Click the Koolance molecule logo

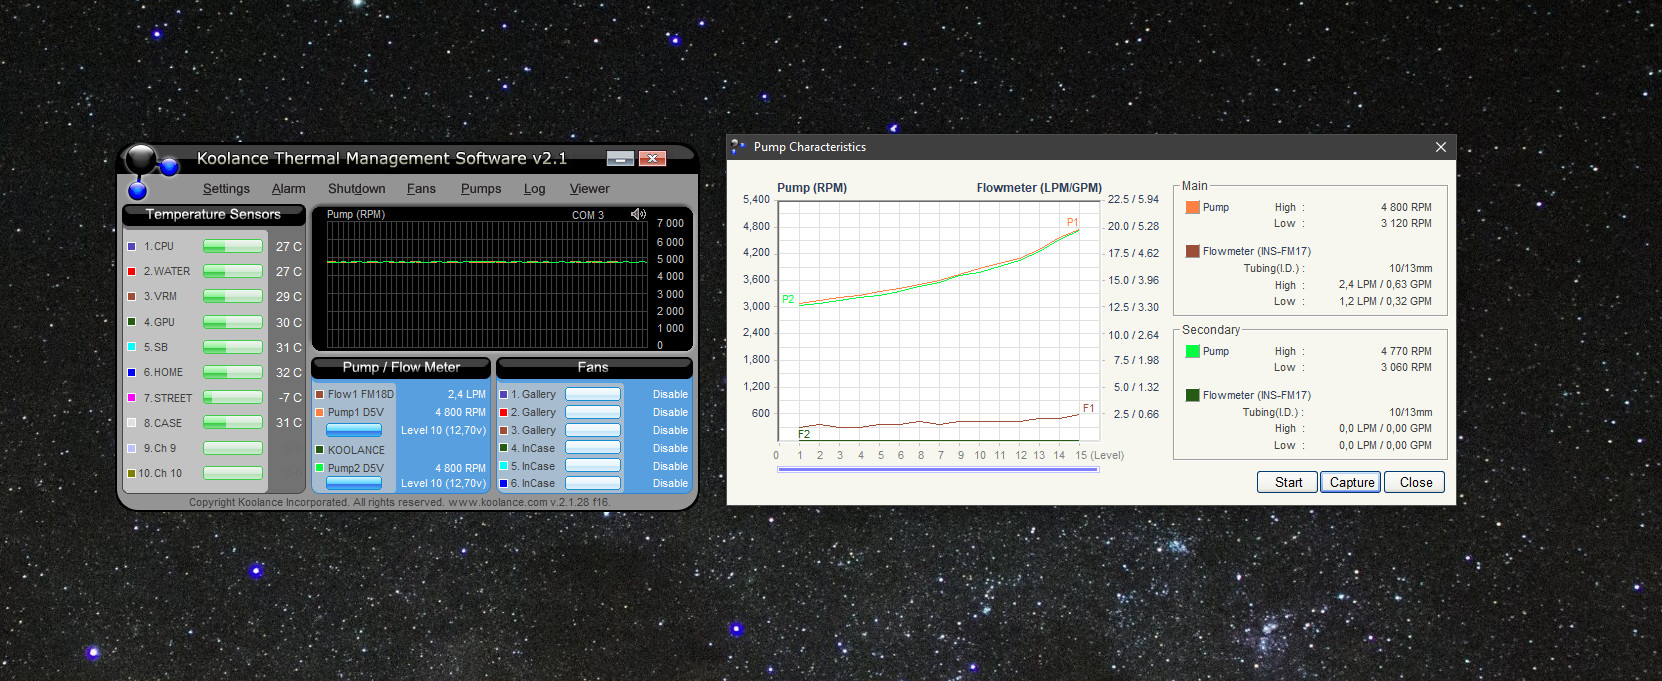click(x=150, y=172)
